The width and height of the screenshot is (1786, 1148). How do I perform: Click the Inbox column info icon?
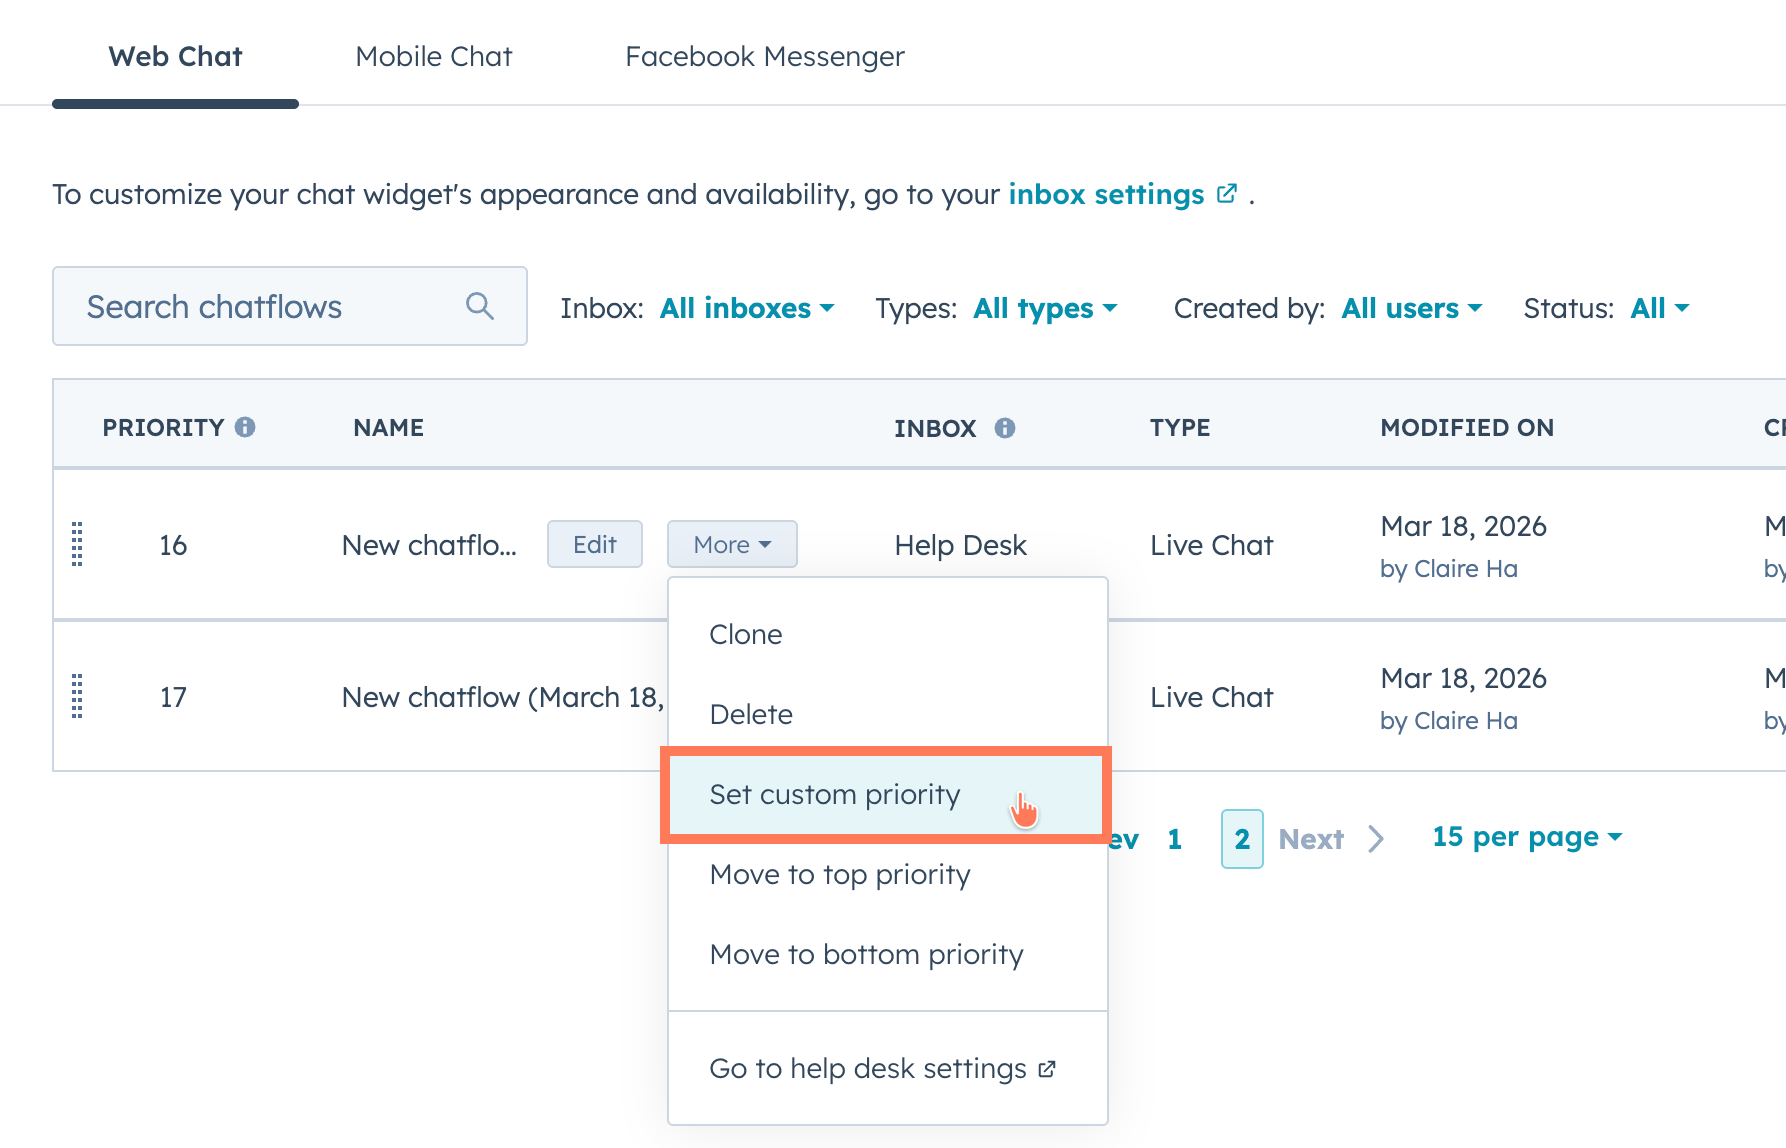click(x=1005, y=428)
